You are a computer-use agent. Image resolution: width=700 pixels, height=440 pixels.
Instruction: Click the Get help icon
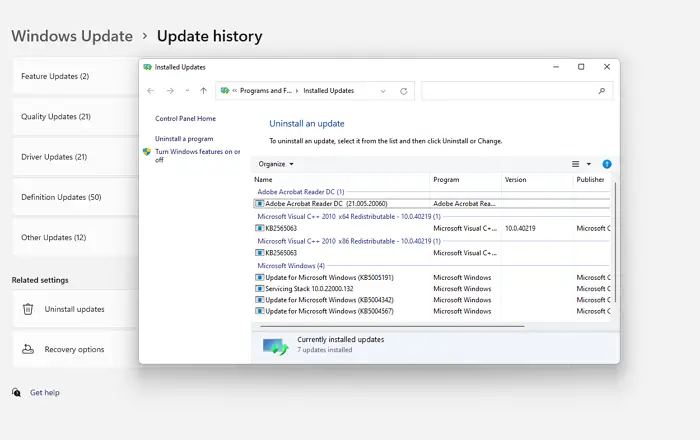[17, 392]
